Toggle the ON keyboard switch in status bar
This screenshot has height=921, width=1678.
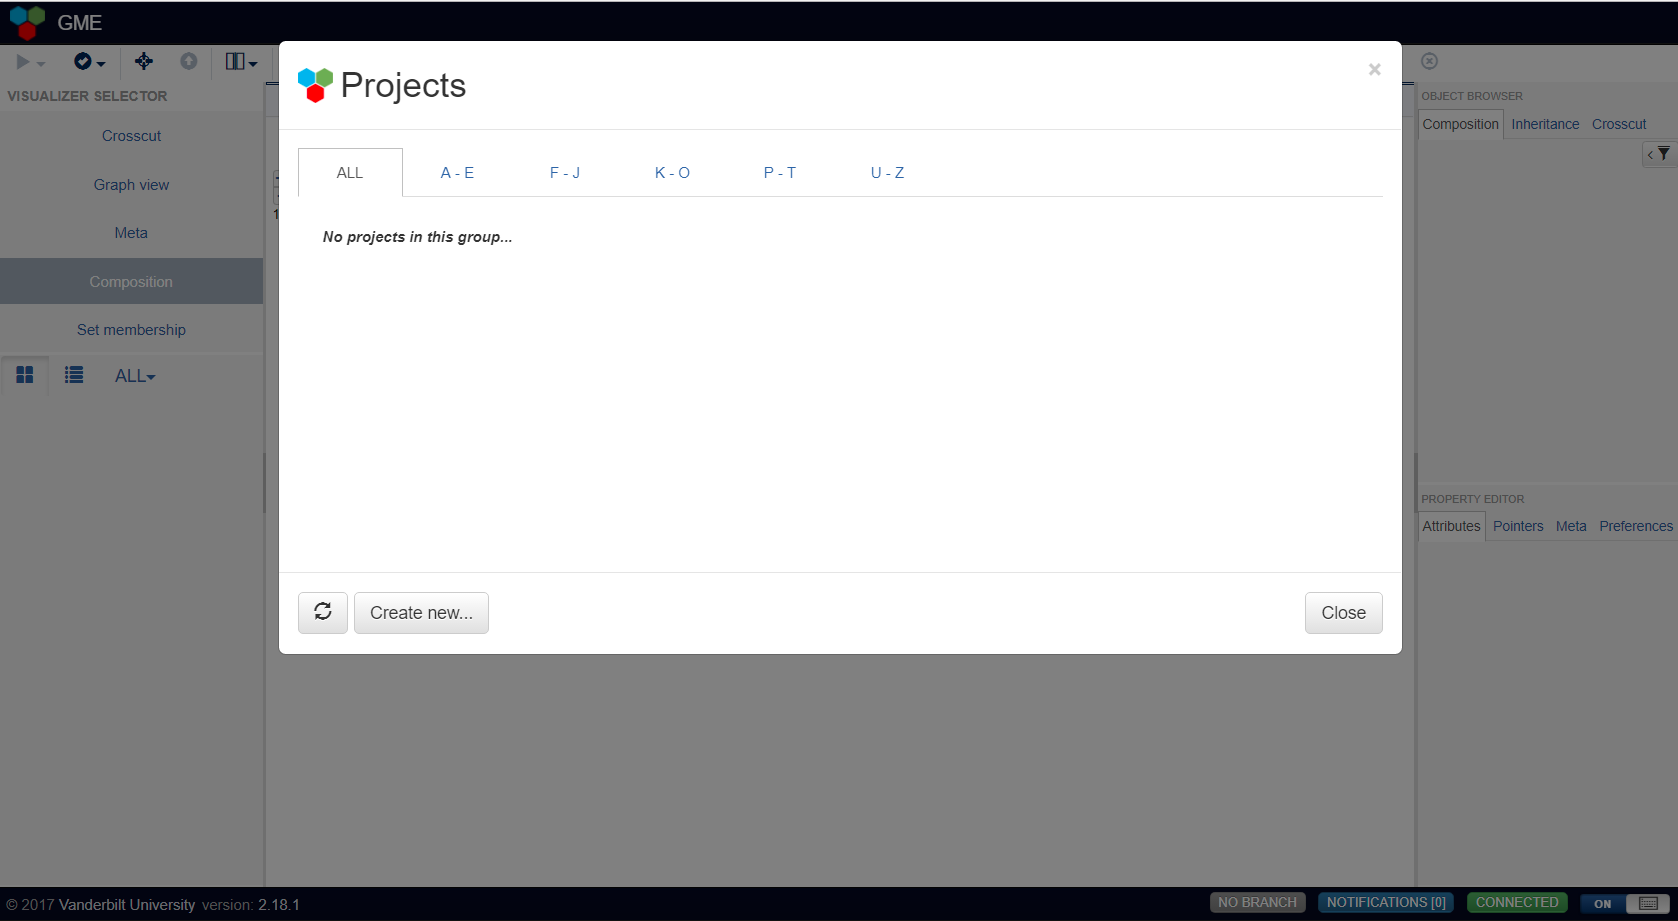pyautogui.click(x=1625, y=903)
